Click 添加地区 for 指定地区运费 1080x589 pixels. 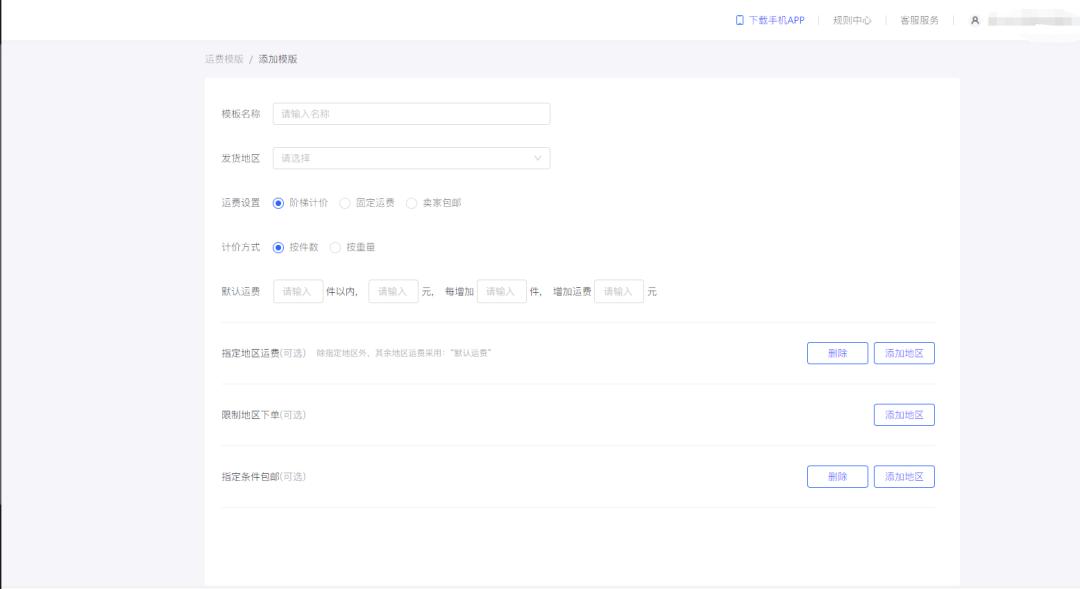click(x=904, y=353)
